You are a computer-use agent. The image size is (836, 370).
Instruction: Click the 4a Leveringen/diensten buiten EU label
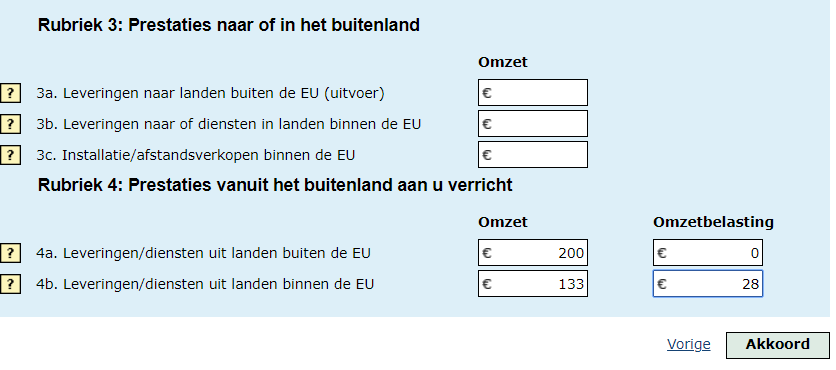203,253
